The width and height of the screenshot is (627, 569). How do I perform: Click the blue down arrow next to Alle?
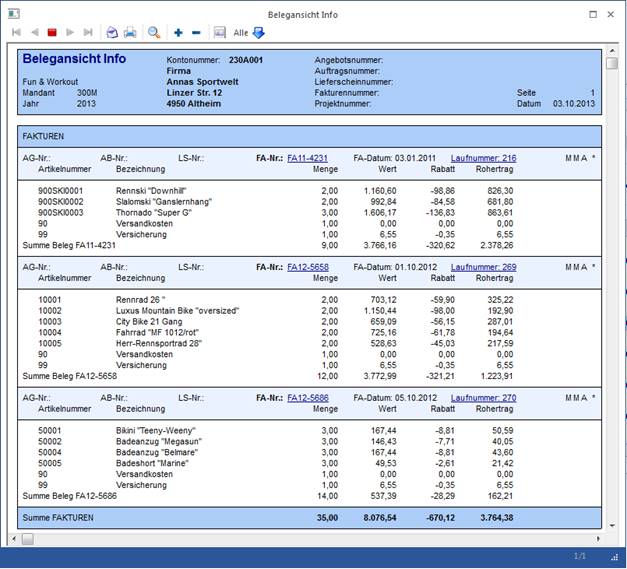[x=259, y=33]
